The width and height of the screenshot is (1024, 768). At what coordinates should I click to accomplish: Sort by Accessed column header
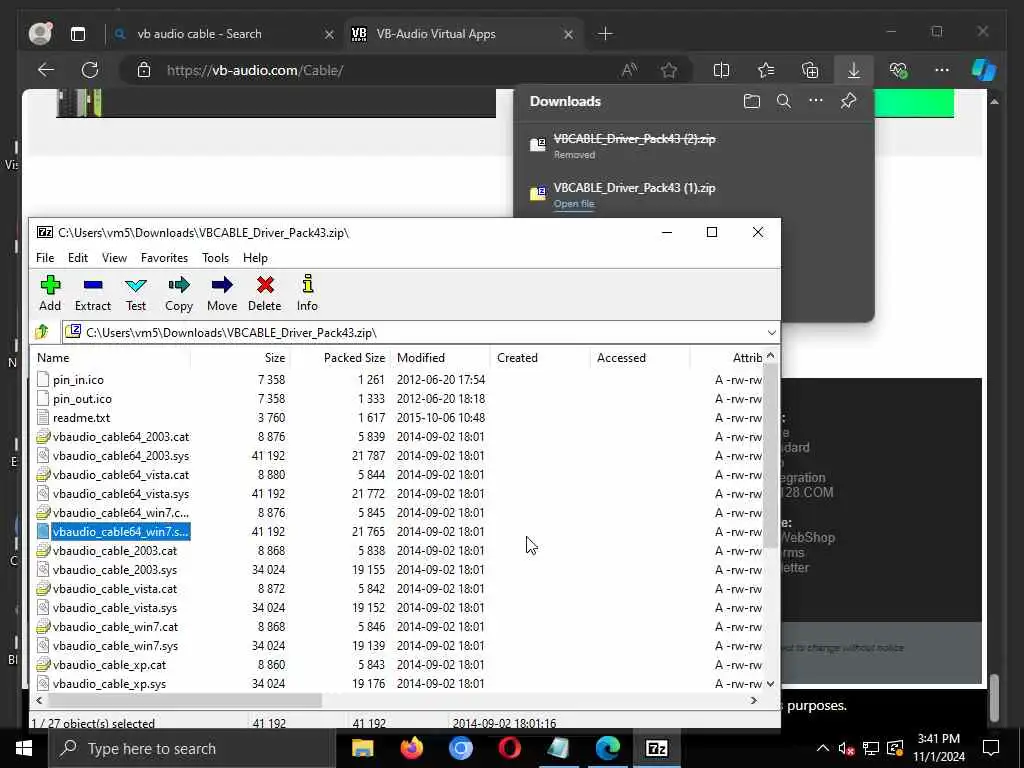pyautogui.click(x=640, y=358)
